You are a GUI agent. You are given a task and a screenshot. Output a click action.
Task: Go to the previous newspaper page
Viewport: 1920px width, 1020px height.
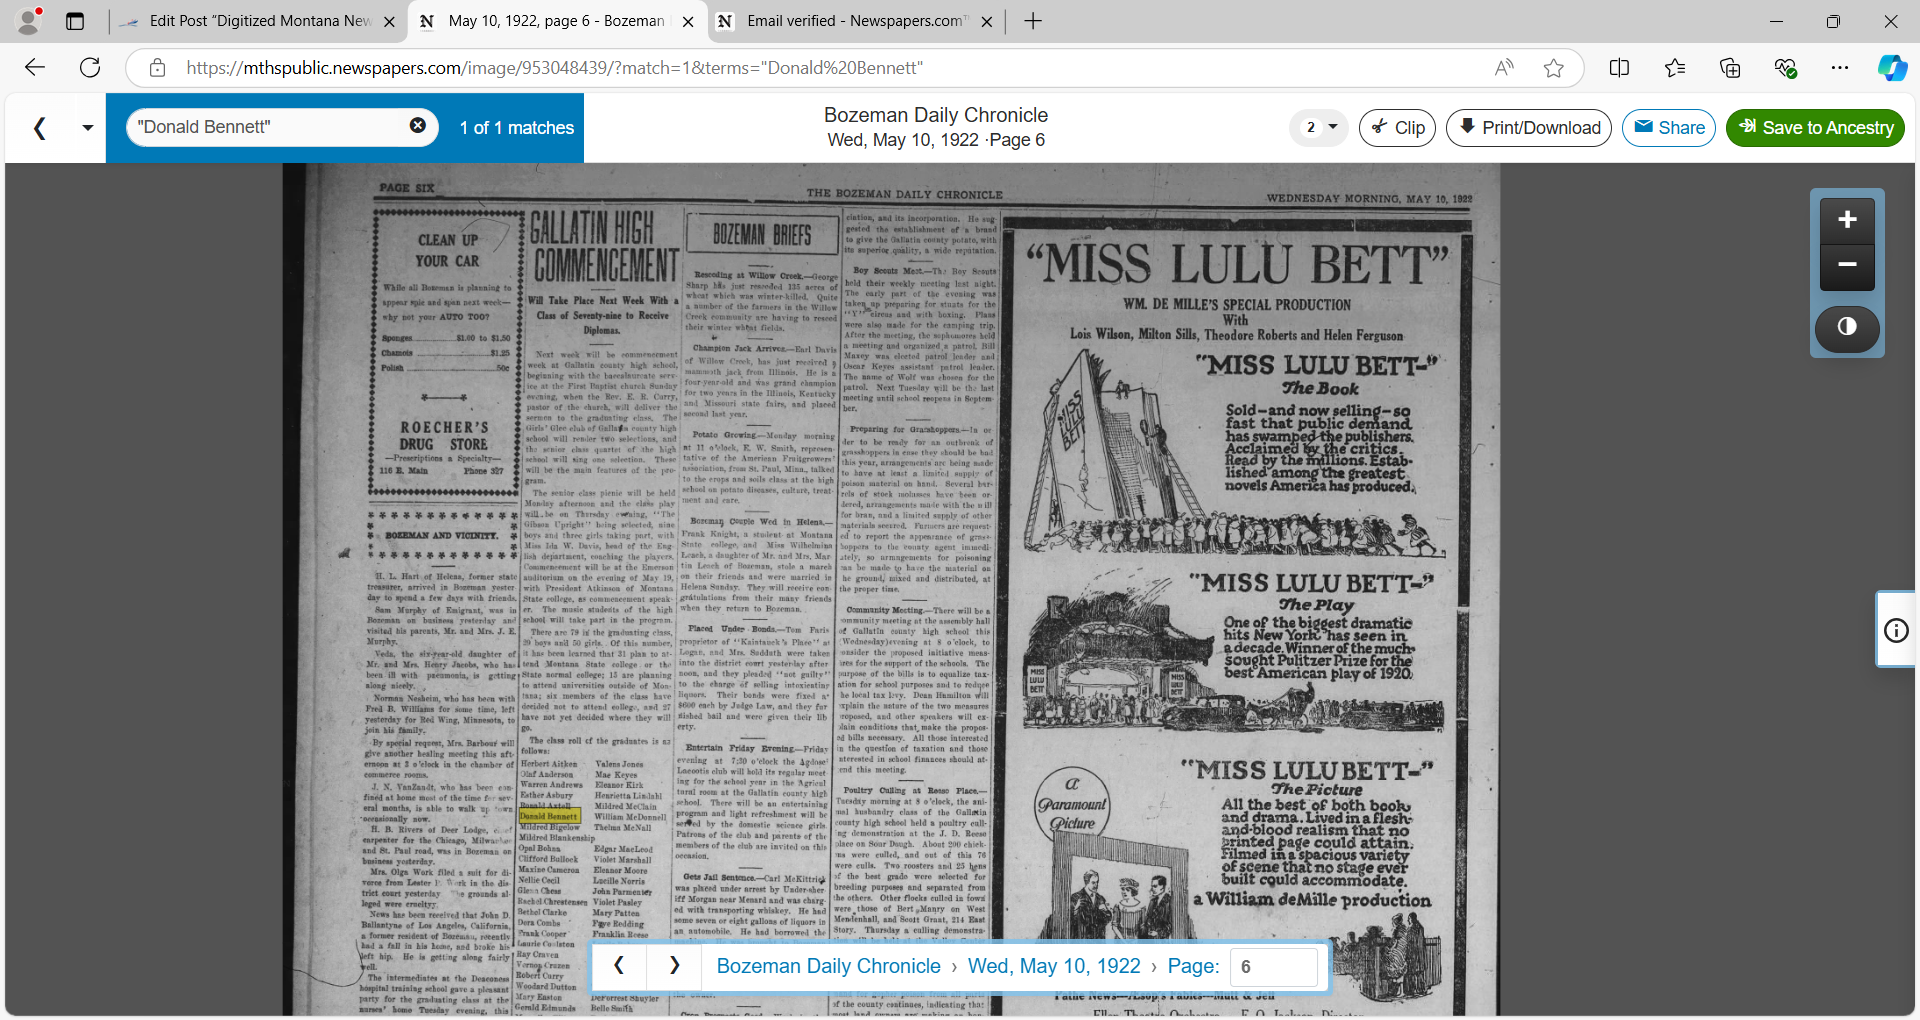(619, 966)
